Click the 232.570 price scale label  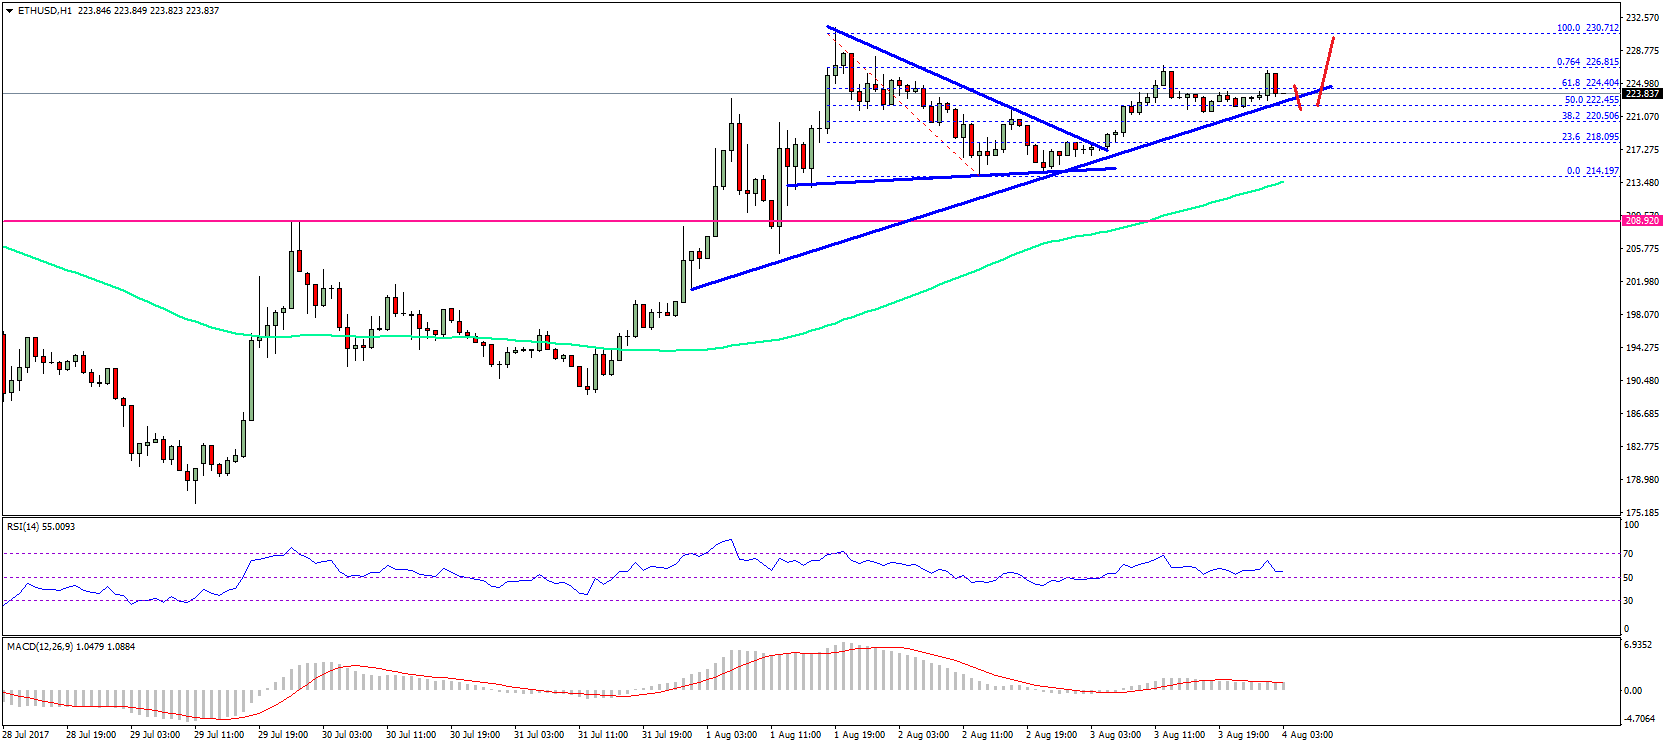[1642, 18]
